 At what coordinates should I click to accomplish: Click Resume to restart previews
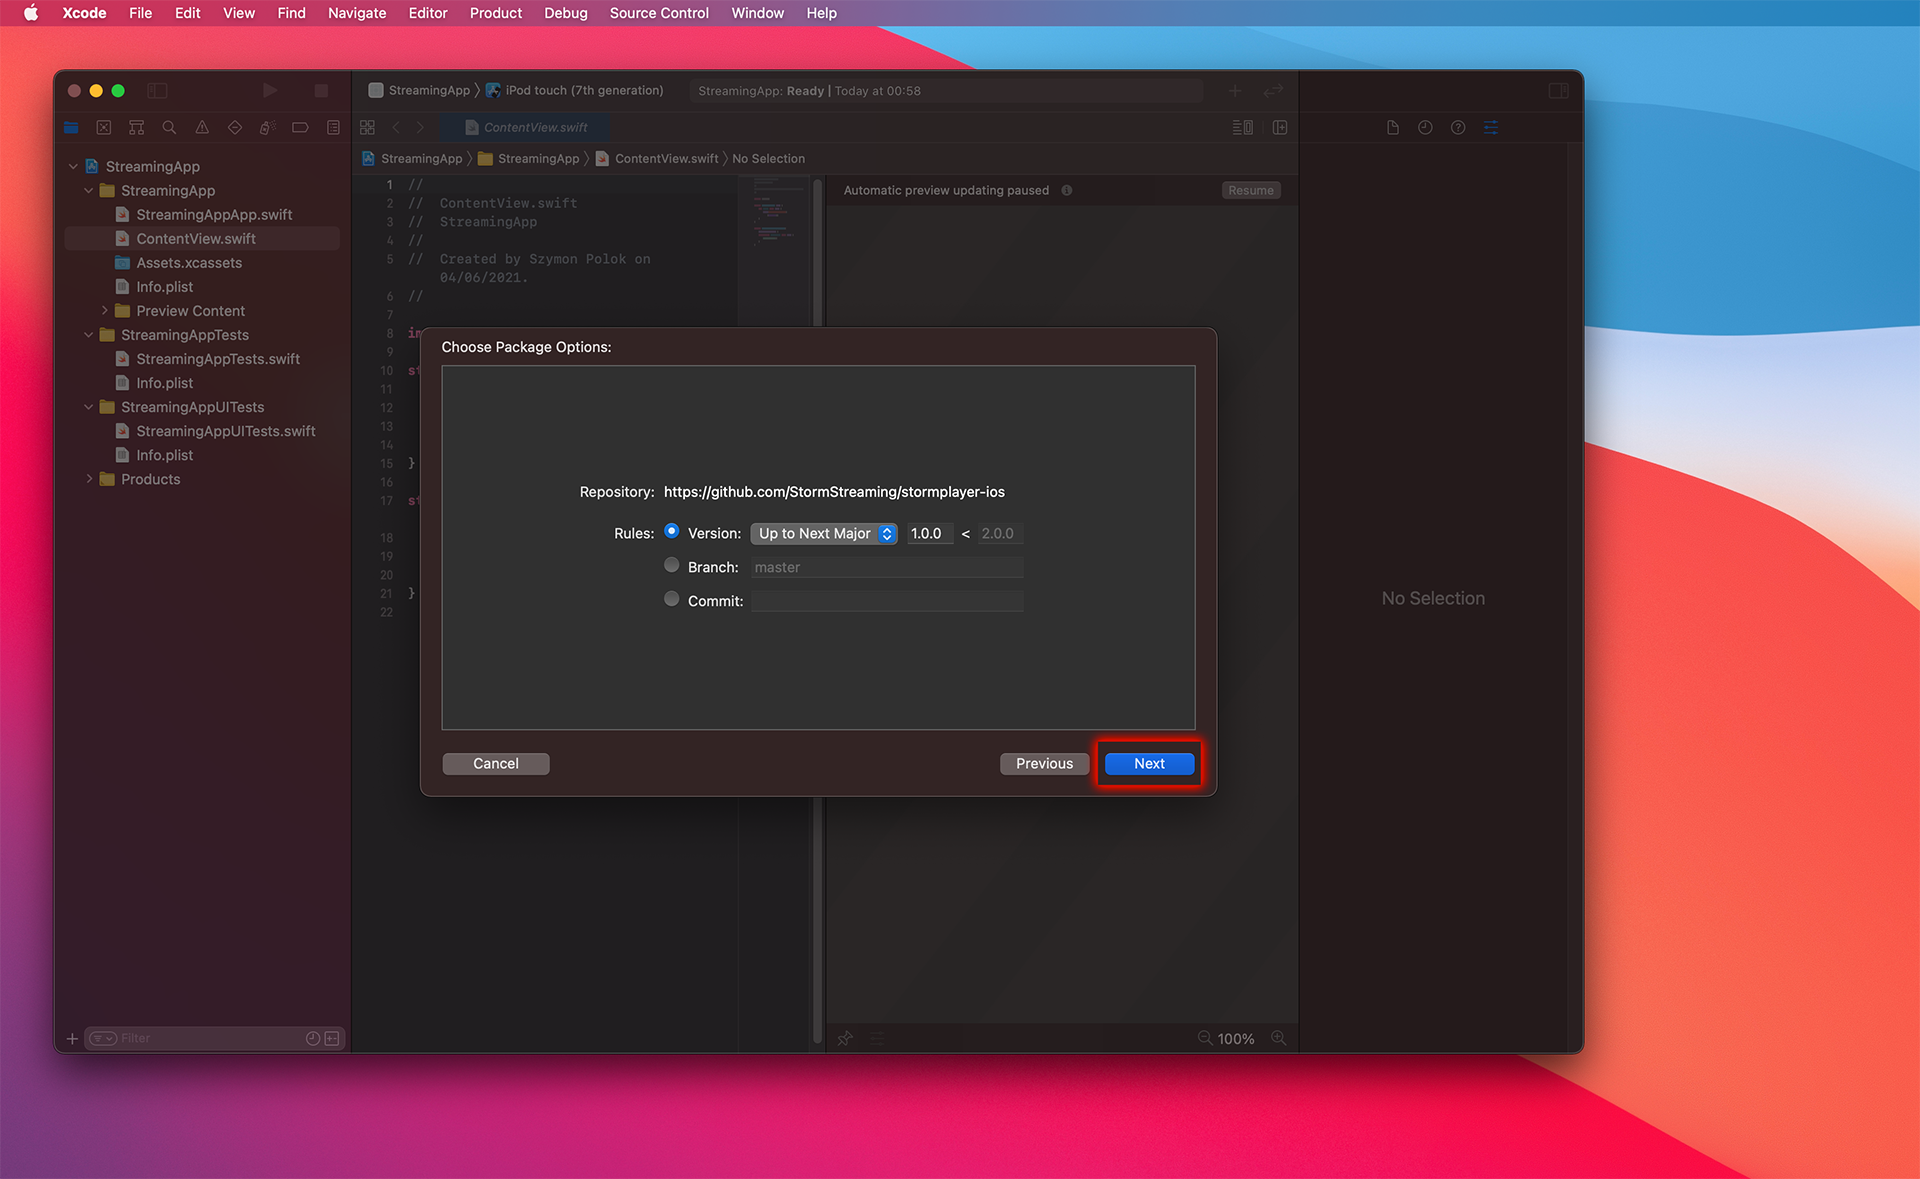pos(1251,190)
